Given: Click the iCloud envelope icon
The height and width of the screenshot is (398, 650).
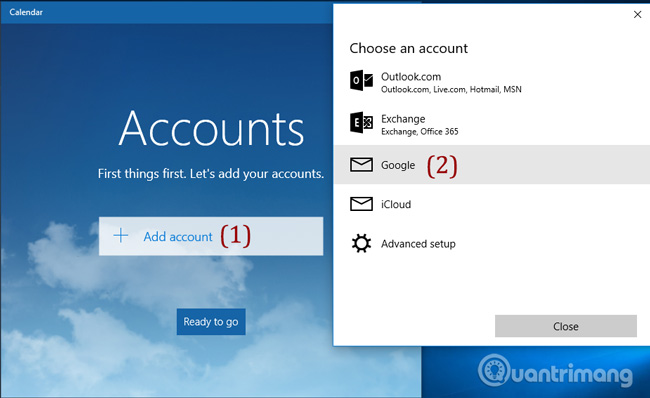Looking at the screenshot, I should [x=361, y=204].
